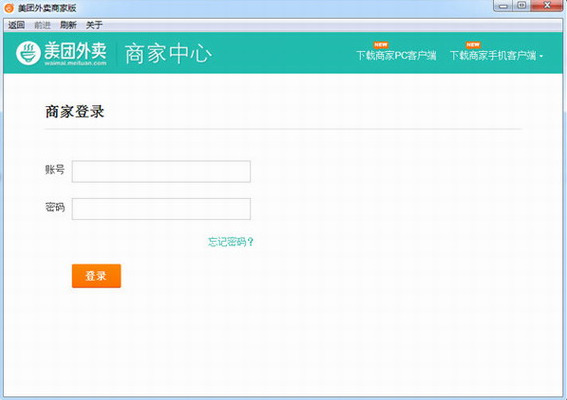Minimize the 美团外卖商家版 window
Screen dimensions: 567x400
(x=503, y=6)
